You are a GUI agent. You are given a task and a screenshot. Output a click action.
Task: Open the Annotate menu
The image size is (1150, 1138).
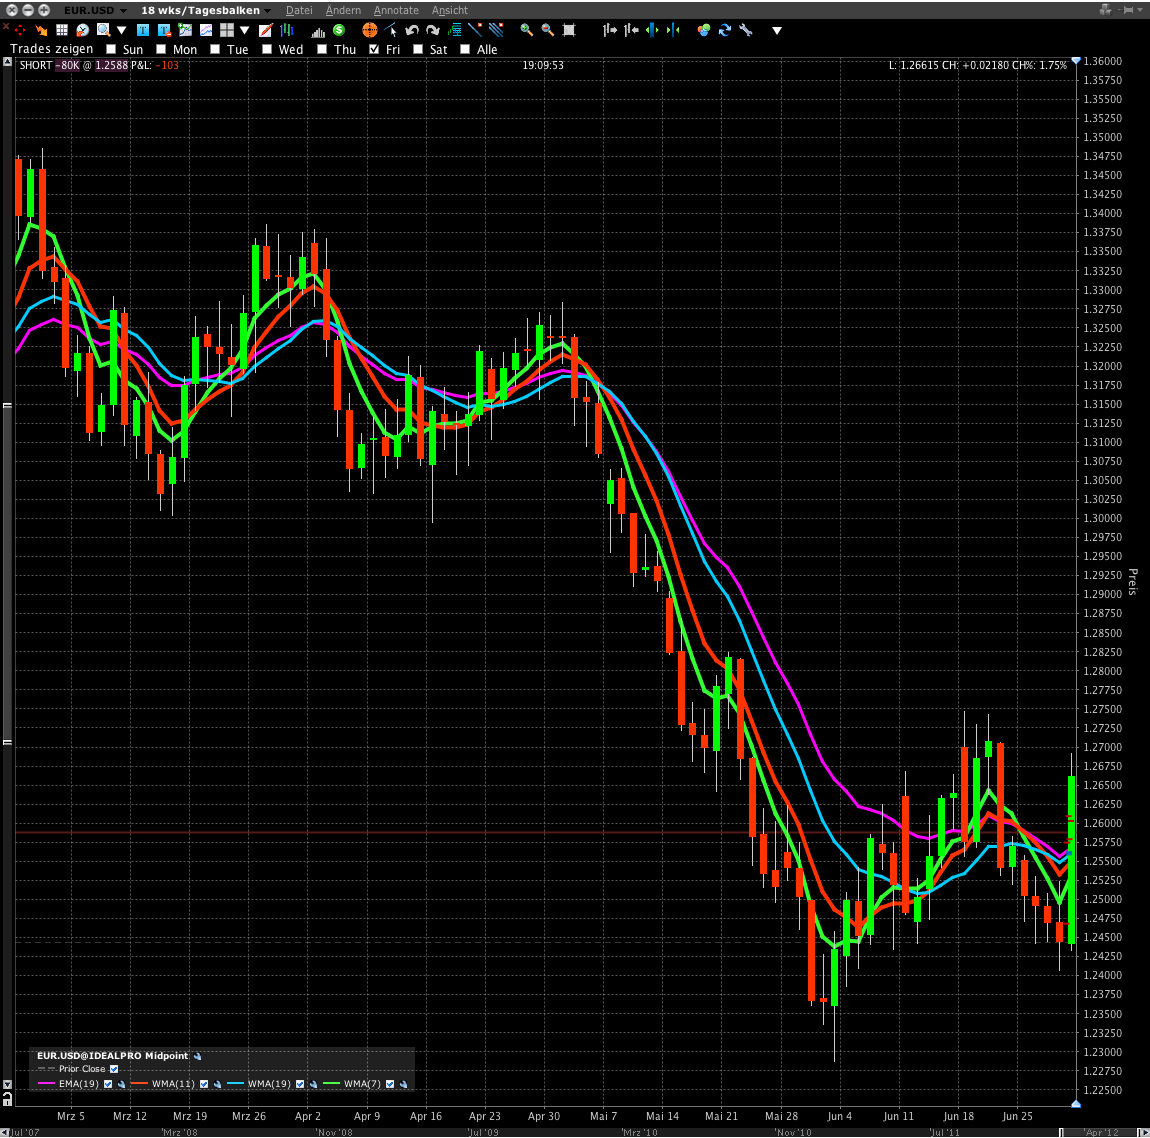396,10
